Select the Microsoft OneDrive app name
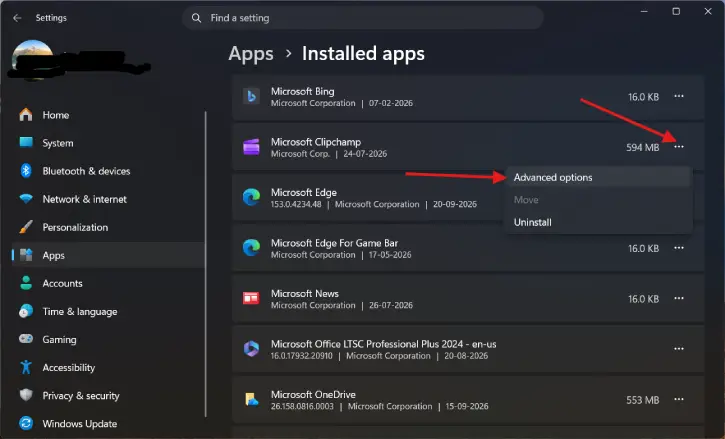This screenshot has width=725, height=439. 313,395
